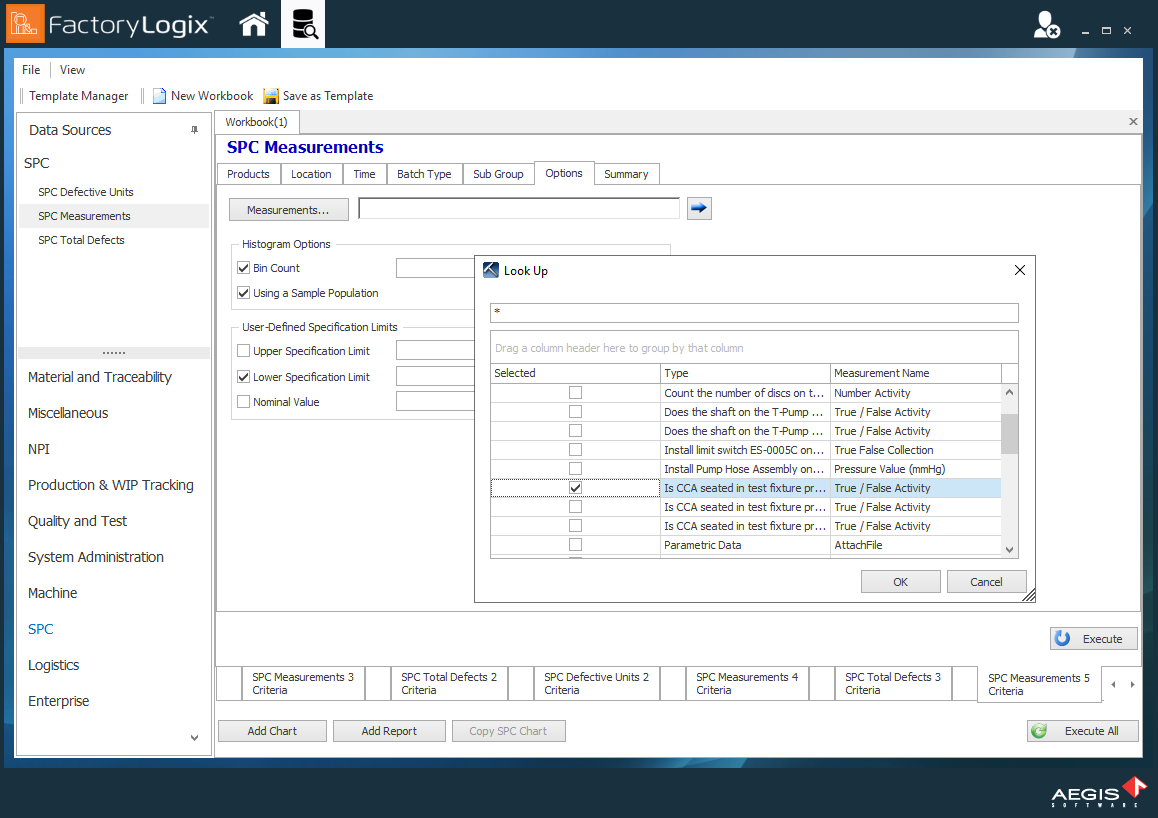
Task: Unpin the Data Sources panel
Action: [196, 129]
